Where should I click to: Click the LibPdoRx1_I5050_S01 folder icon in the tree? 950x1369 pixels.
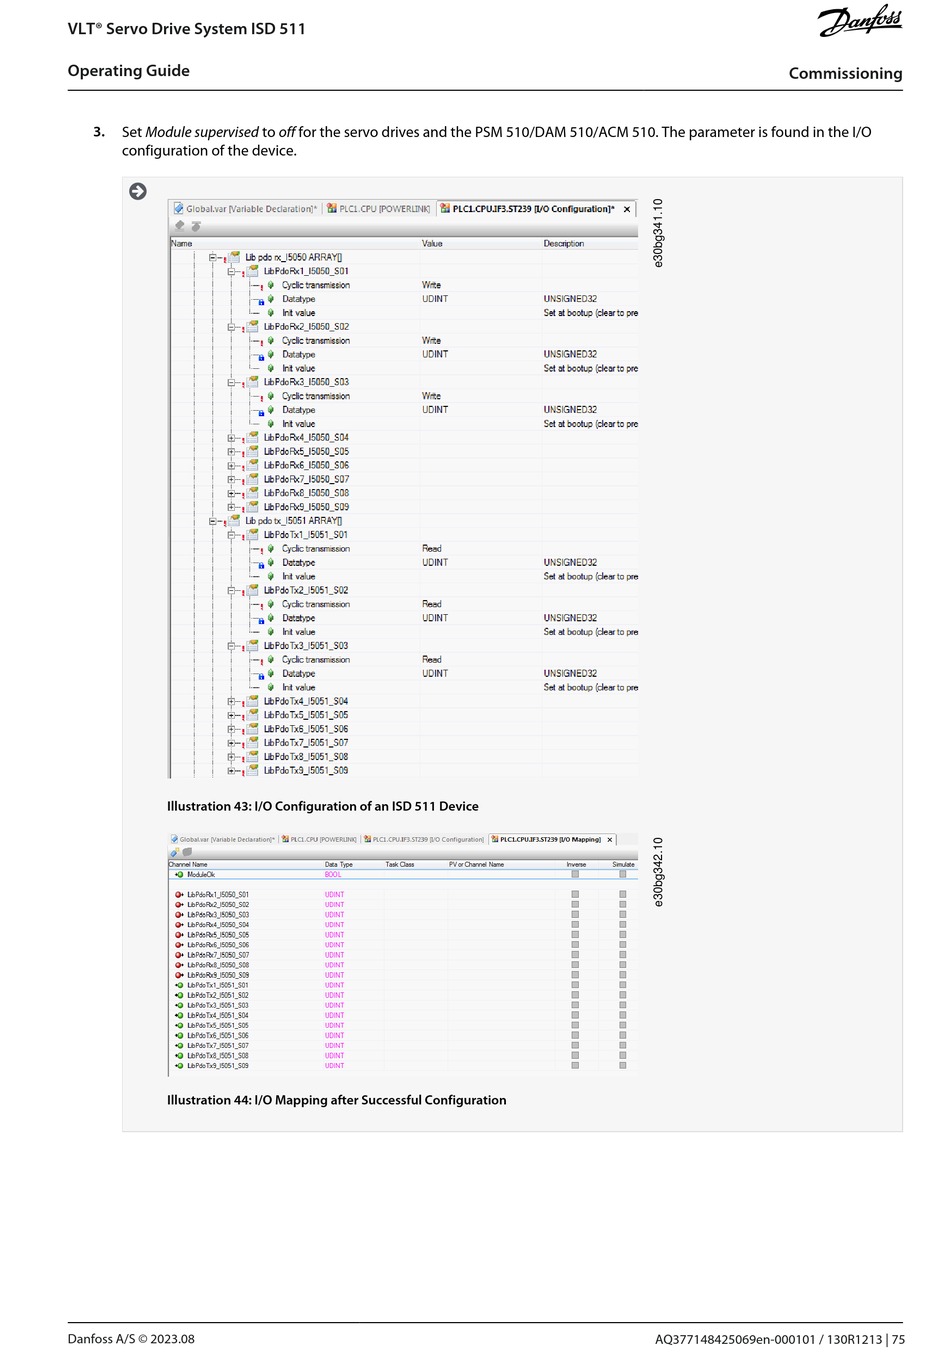pyautogui.click(x=253, y=271)
